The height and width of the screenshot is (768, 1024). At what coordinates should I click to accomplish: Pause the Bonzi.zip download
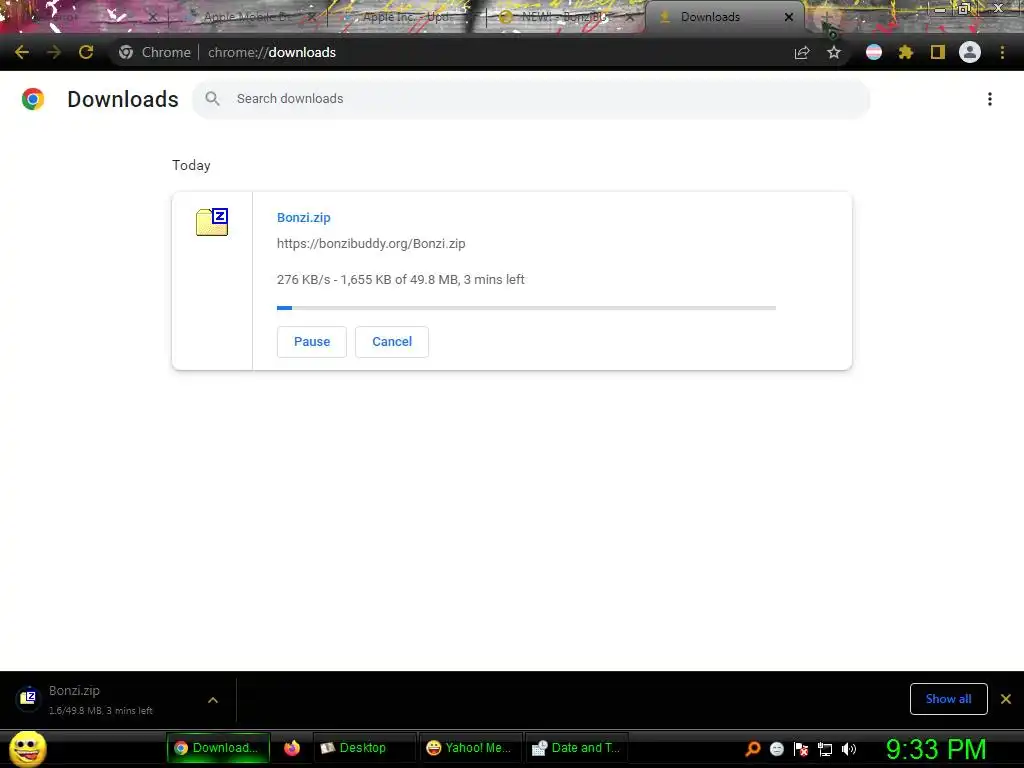pos(312,342)
